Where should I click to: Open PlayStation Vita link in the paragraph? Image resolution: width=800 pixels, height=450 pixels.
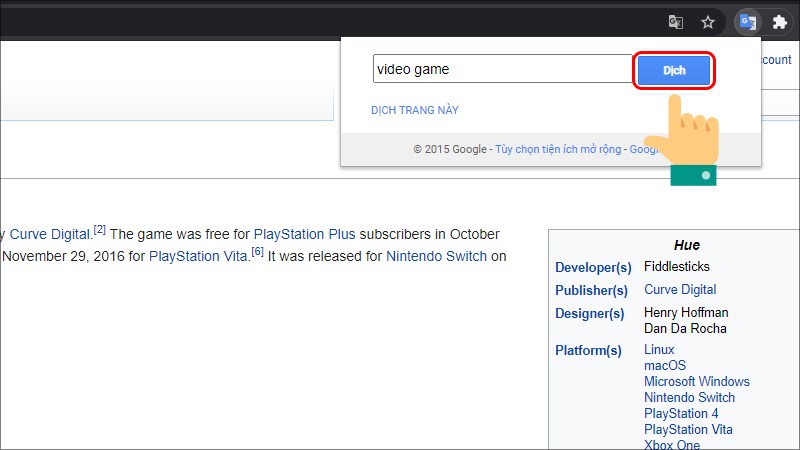point(198,256)
